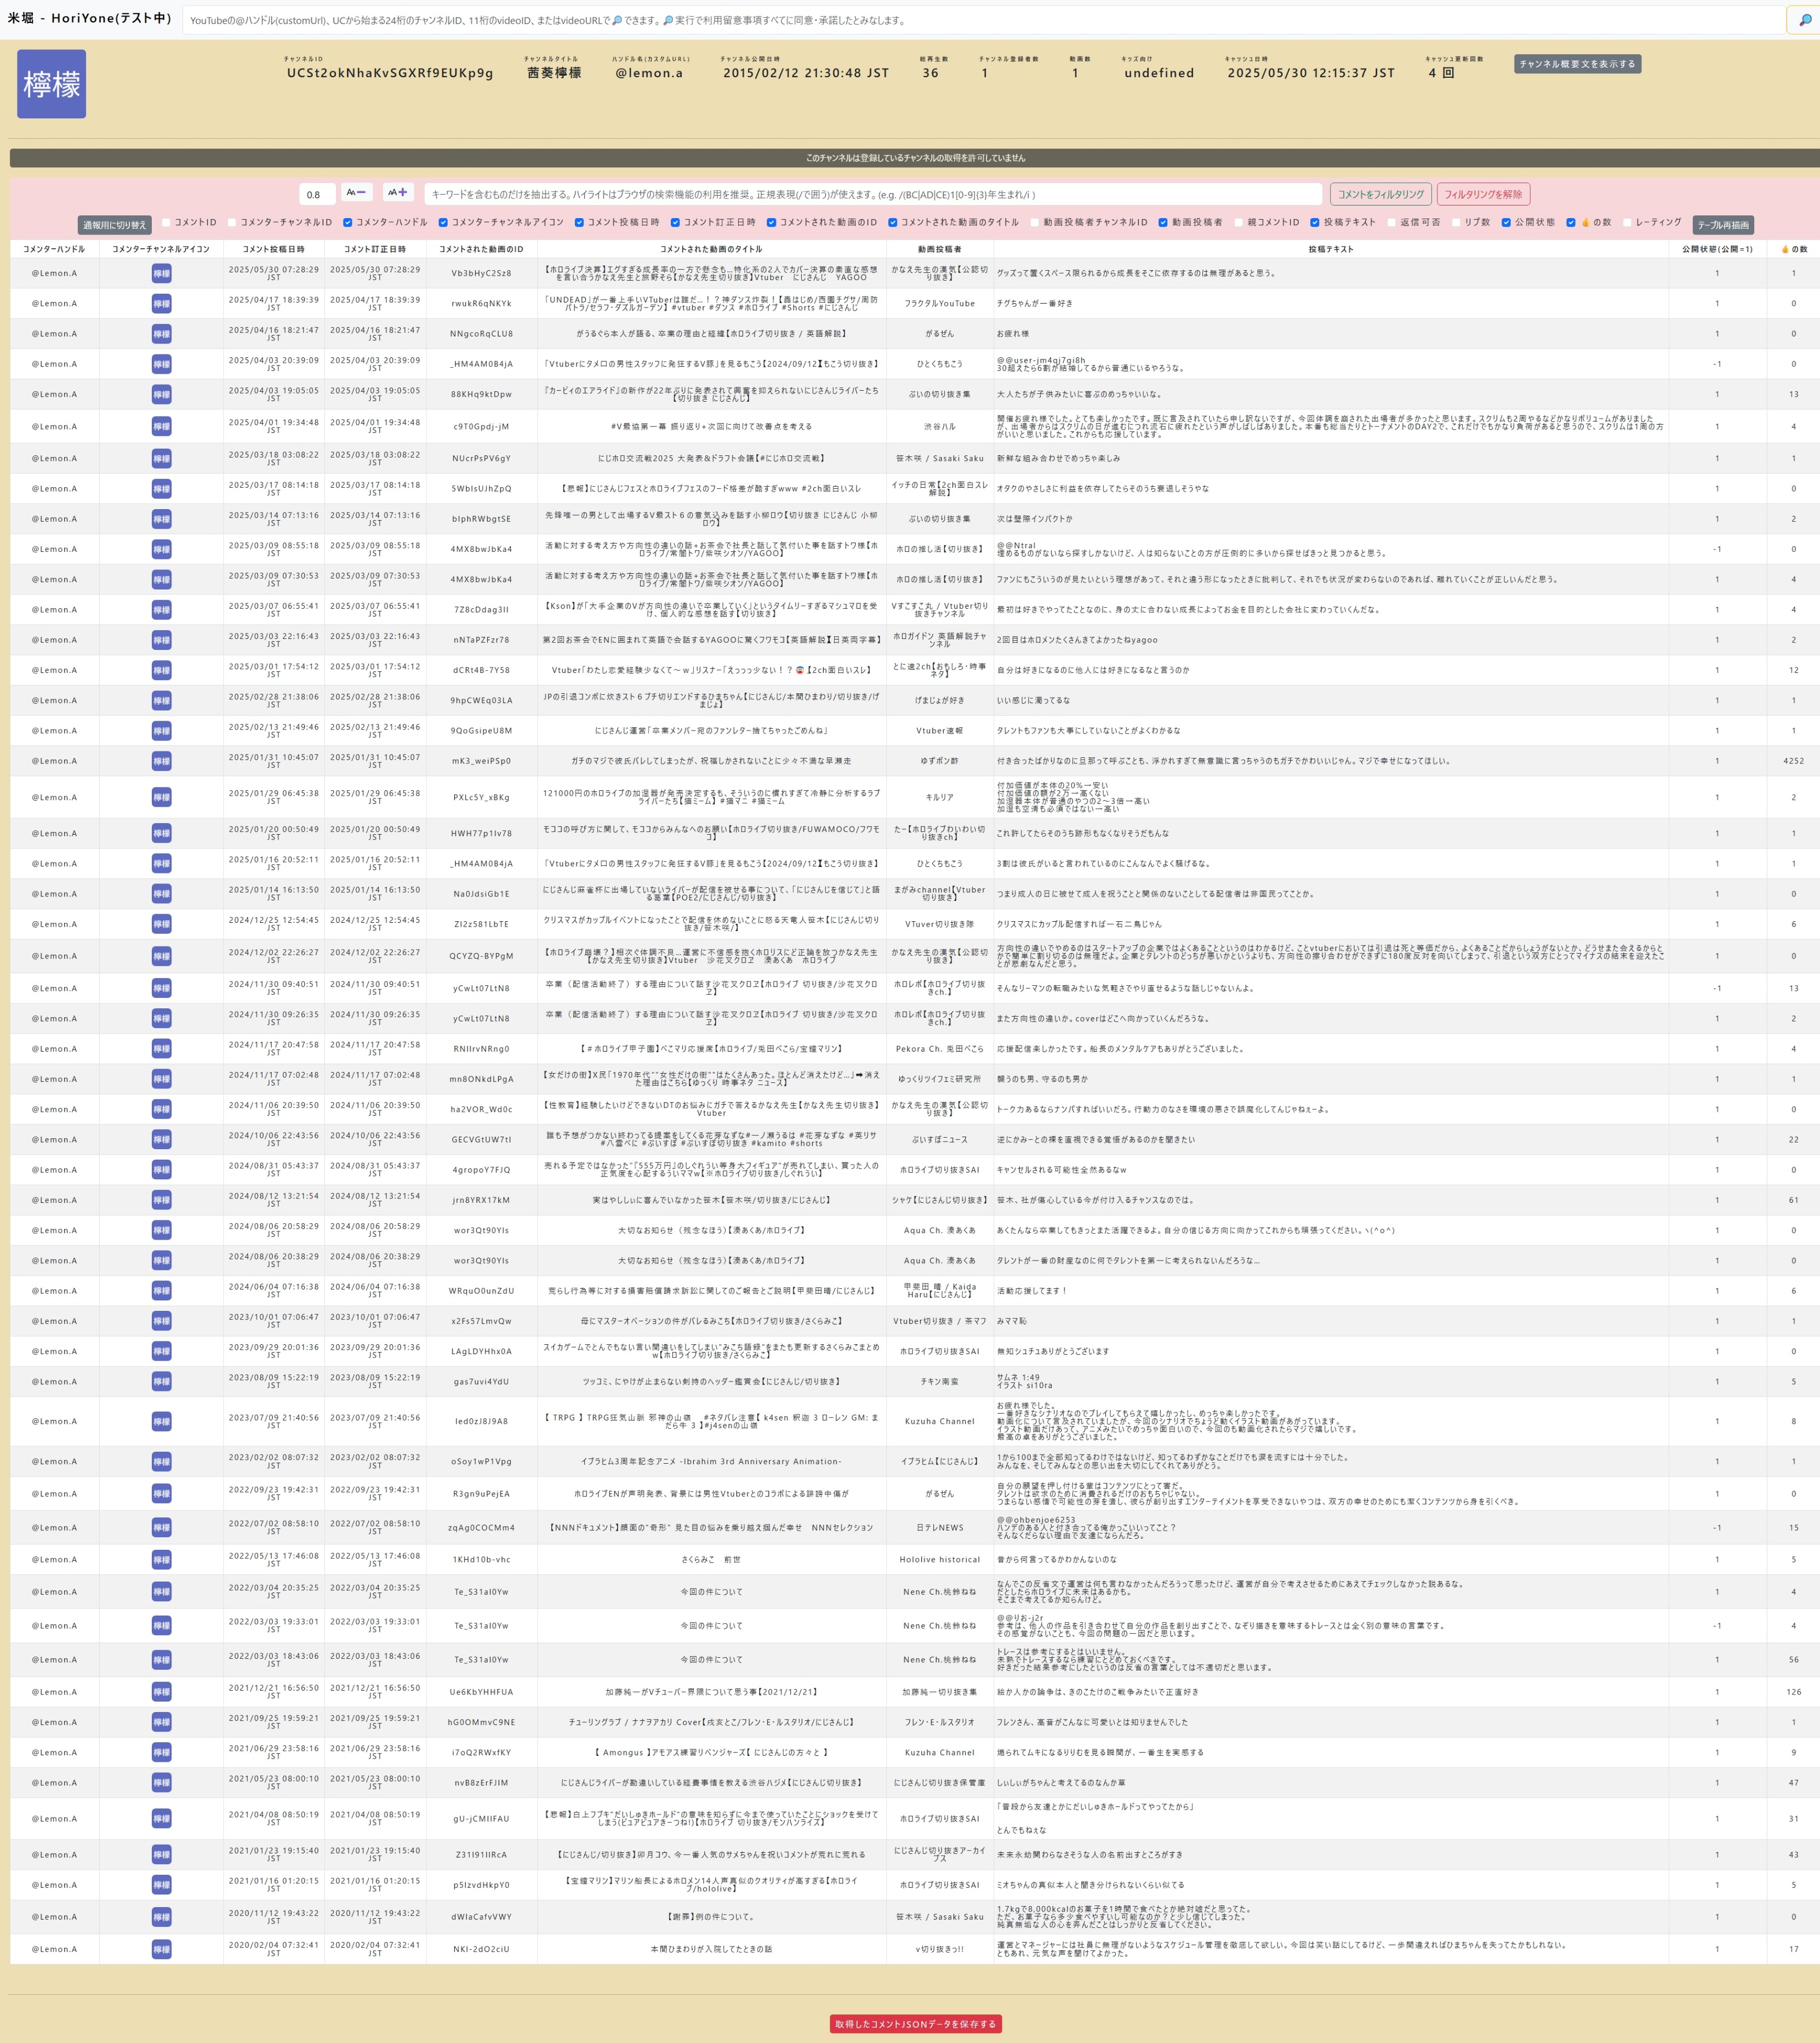Enable the コメンターチャンネルID checkbox

[232, 222]
